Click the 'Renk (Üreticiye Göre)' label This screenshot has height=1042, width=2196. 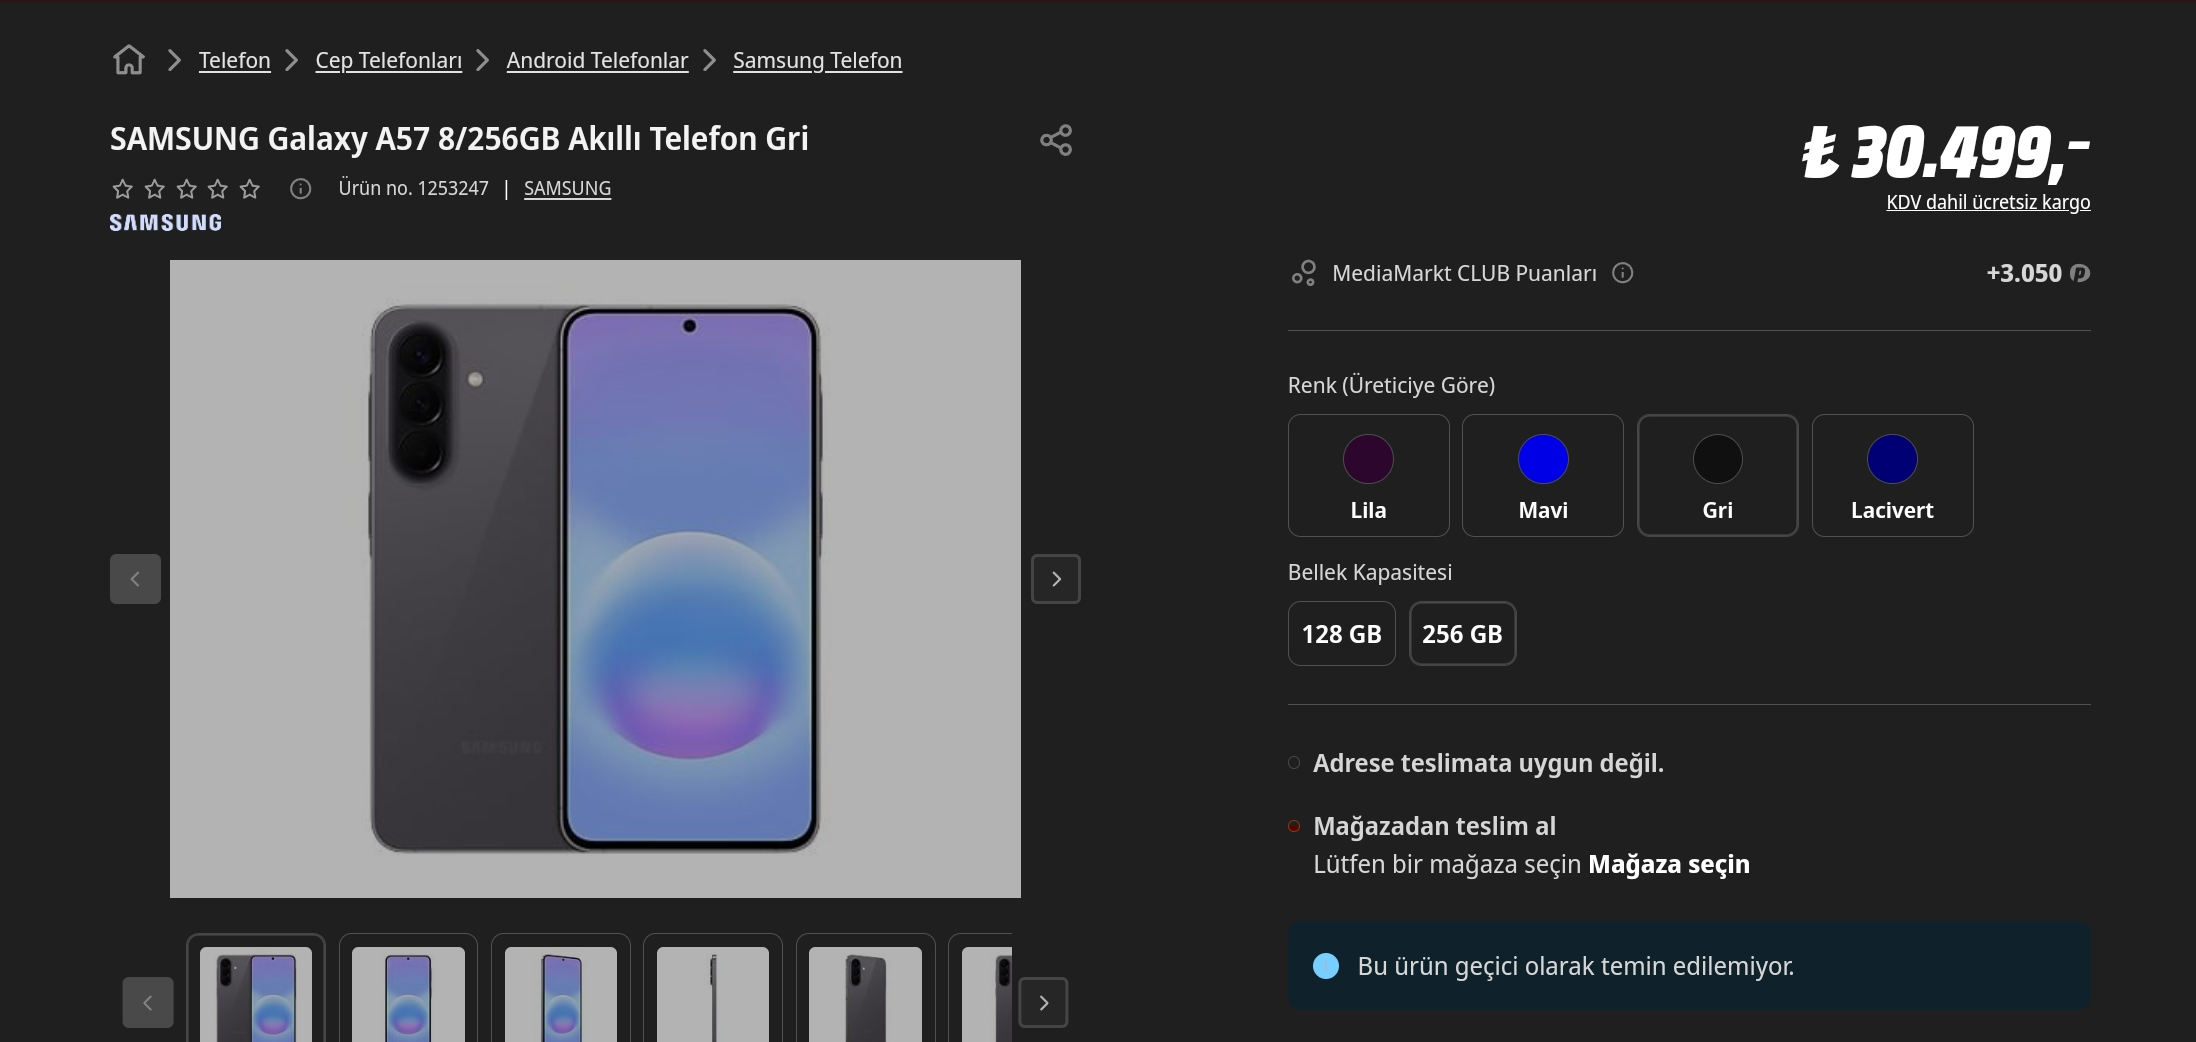(x=1391, y=385)
